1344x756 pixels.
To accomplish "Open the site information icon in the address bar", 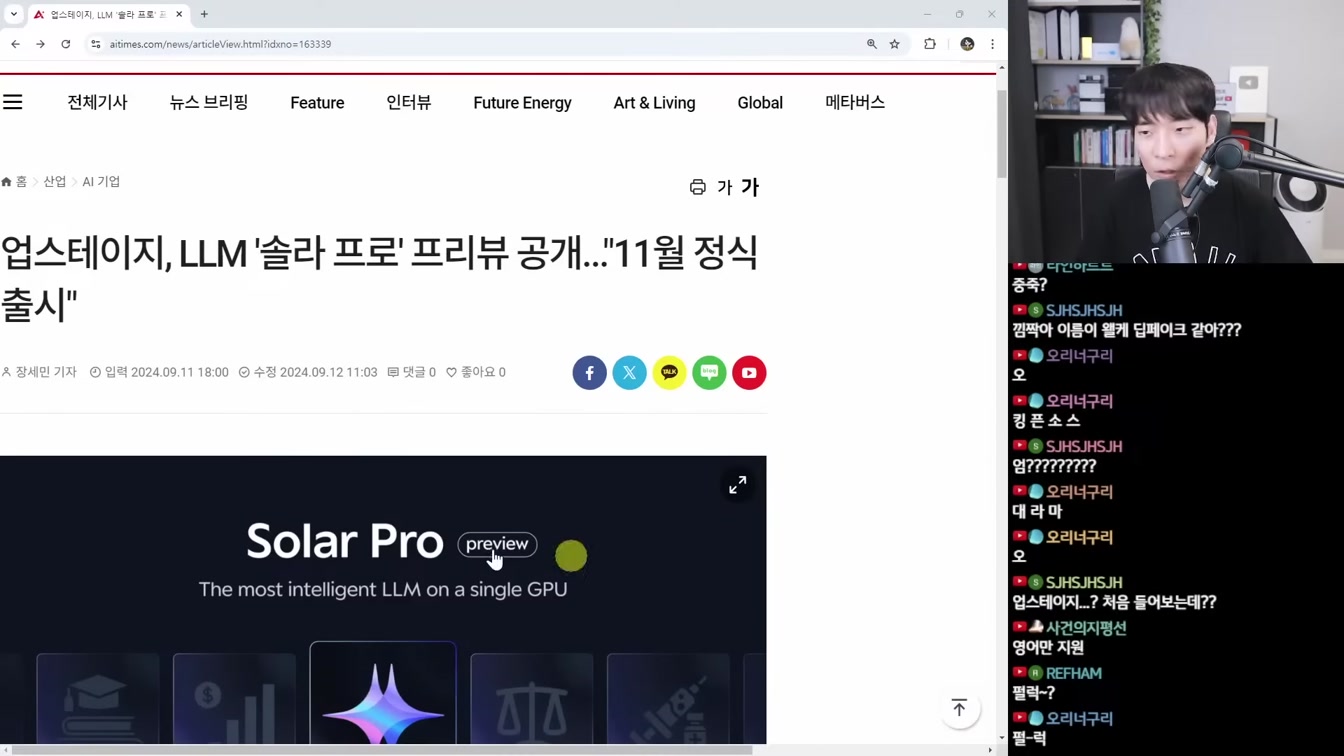I will coord(96,44).
